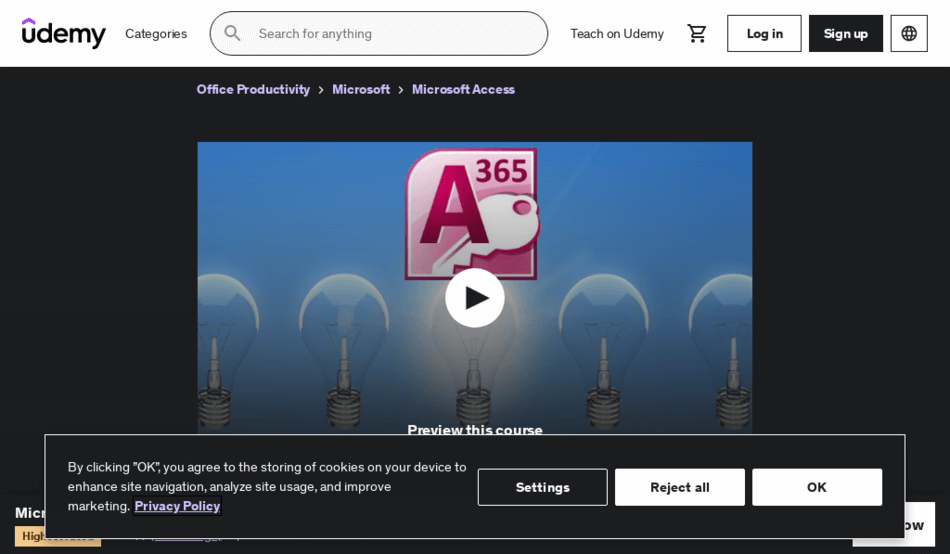Go to Microsoft Access breadcrumb
The width and height of the screenshot is (950, 554).
(x=463, y=90)
